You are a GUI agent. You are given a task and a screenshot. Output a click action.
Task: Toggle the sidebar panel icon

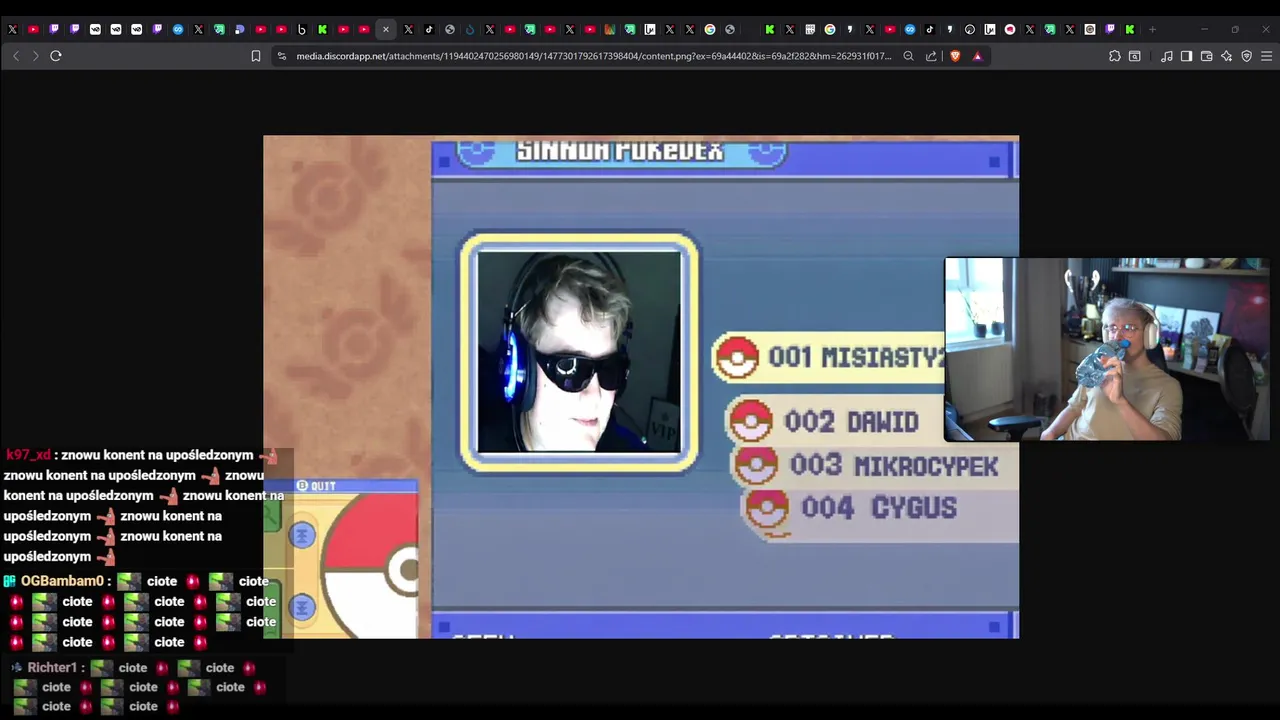coord(1186,56)
